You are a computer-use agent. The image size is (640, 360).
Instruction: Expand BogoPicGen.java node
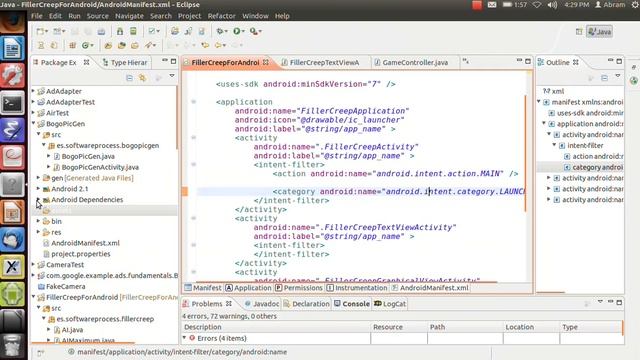pyautogui.click(x=49, y=156)
